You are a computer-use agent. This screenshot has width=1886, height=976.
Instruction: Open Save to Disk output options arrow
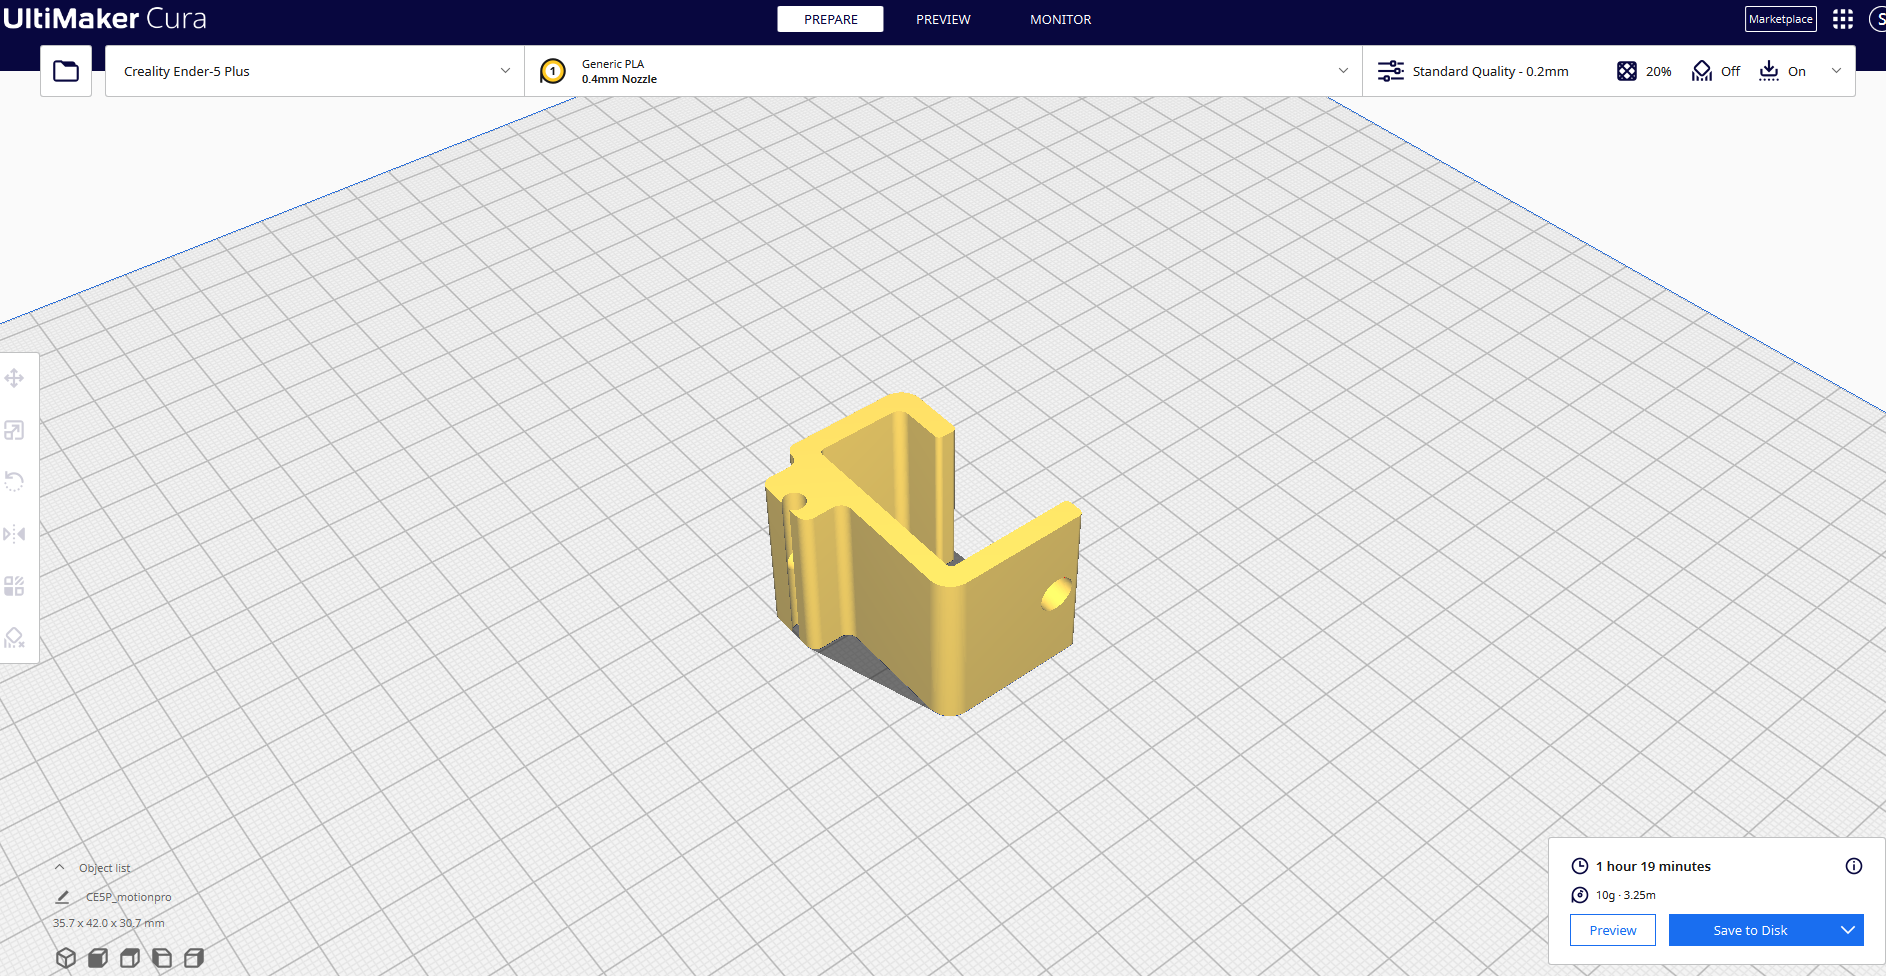tap(1848, 930)
